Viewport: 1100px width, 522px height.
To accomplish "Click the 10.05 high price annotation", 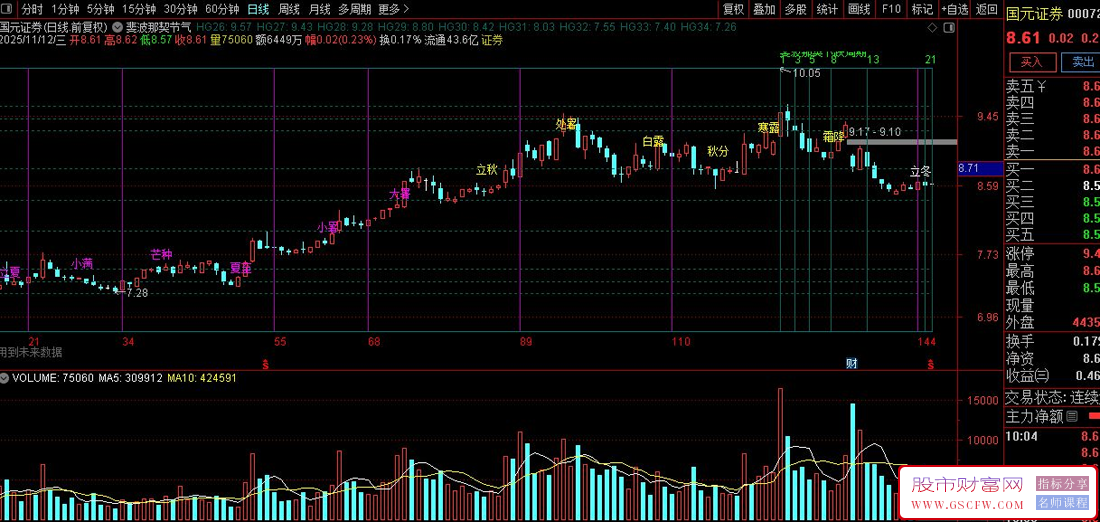I will 806,73.
